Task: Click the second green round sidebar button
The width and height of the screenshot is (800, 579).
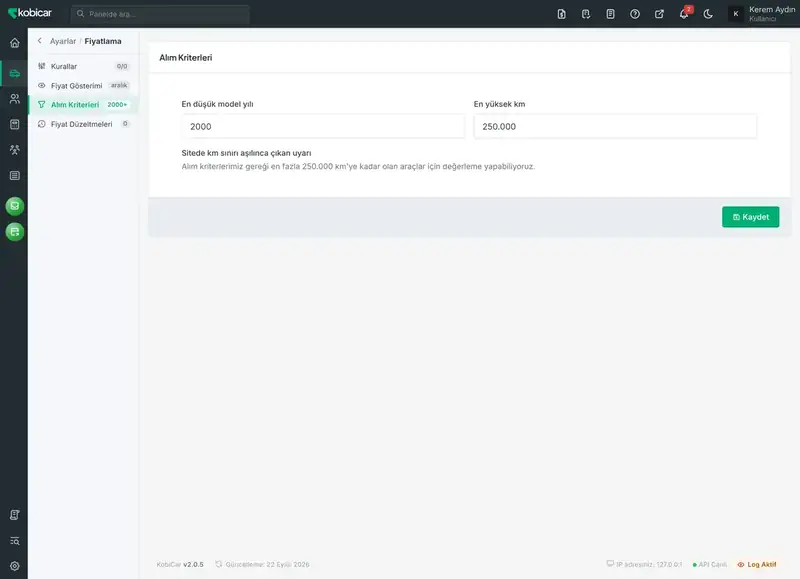Action: (15, 232)
